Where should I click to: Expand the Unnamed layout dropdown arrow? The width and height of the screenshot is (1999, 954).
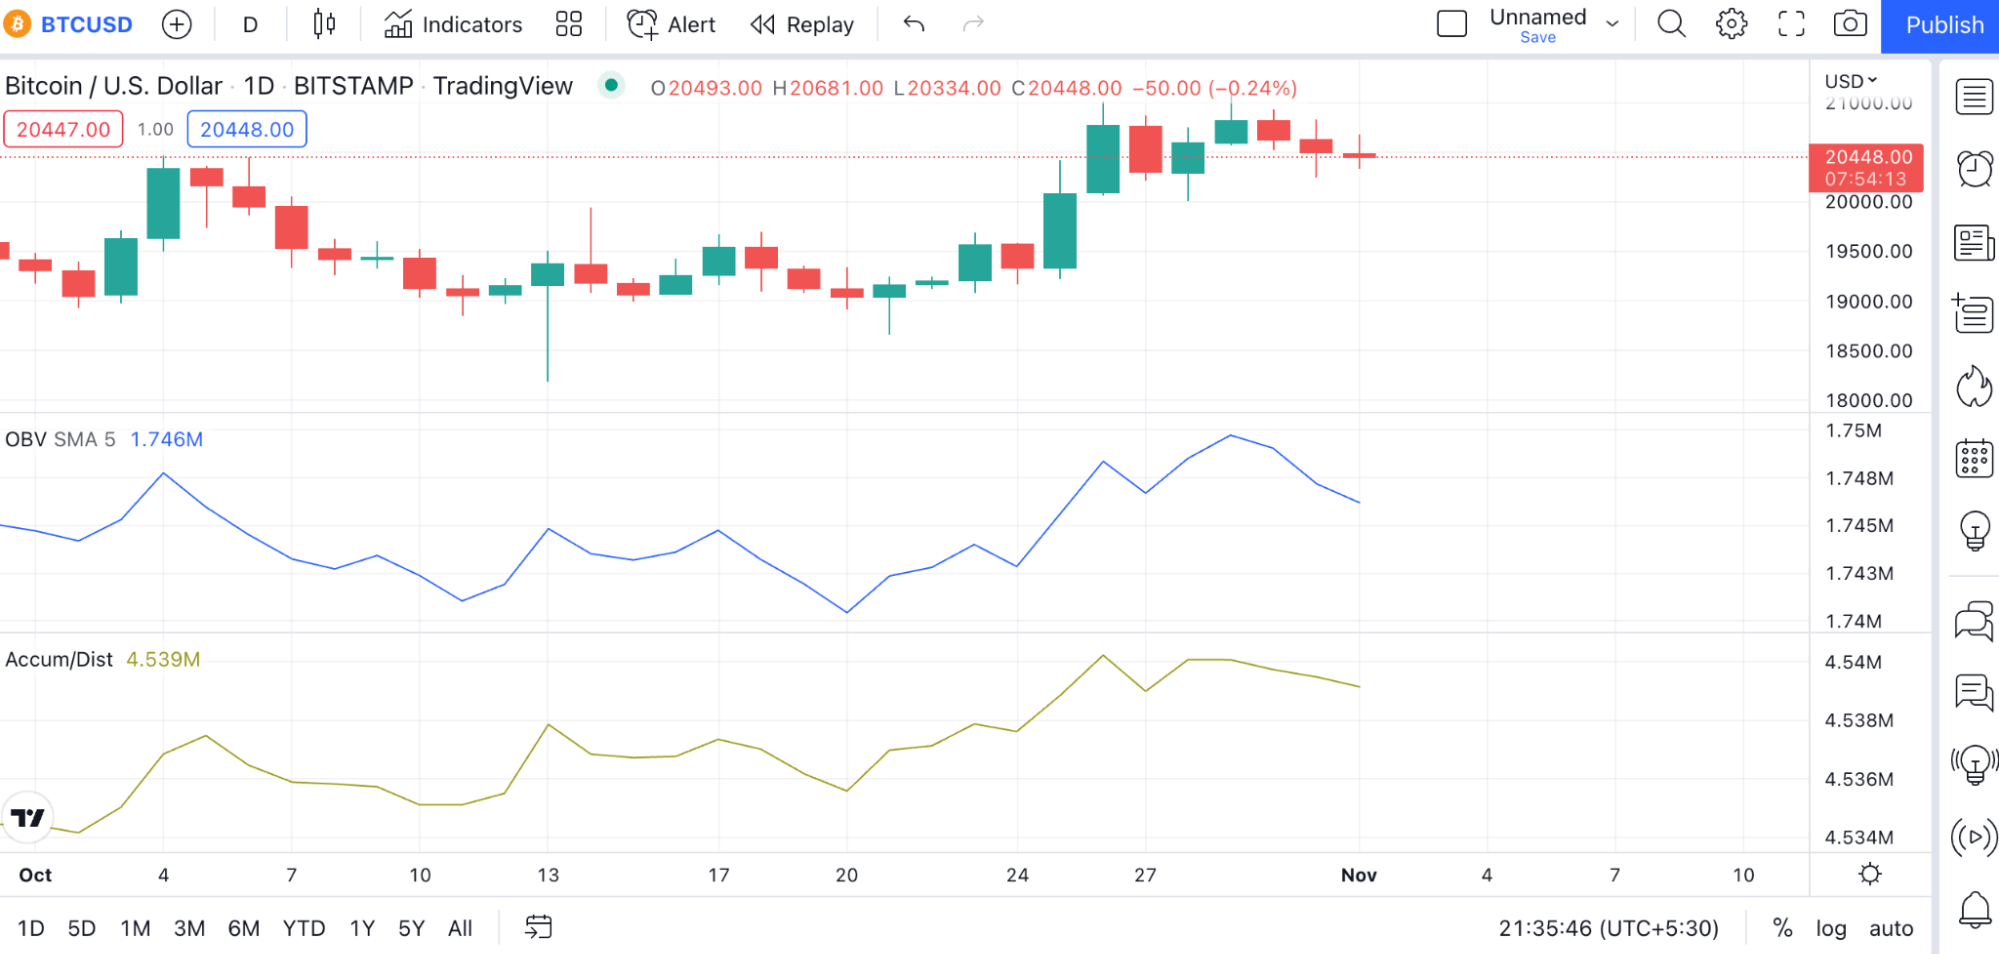point(1612,24)
